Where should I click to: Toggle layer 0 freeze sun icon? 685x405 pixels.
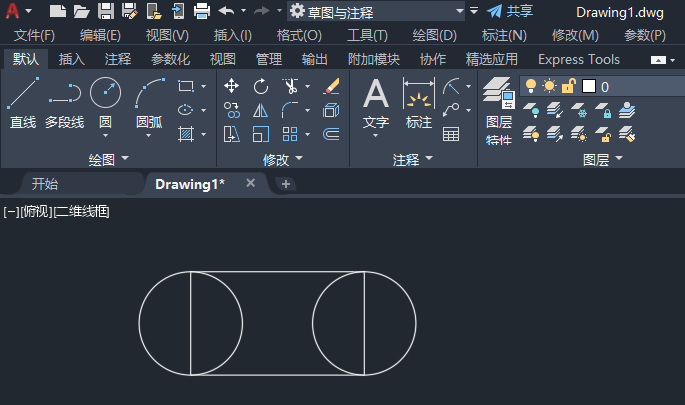pos(549,86)
